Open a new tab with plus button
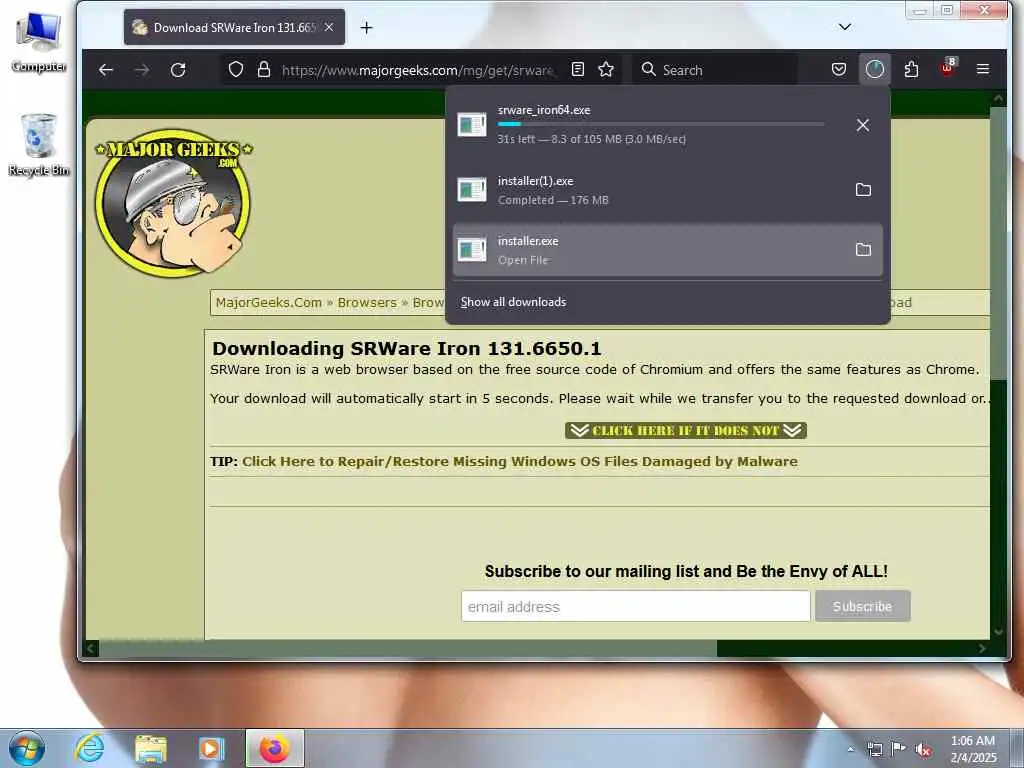 click(366, 27)
